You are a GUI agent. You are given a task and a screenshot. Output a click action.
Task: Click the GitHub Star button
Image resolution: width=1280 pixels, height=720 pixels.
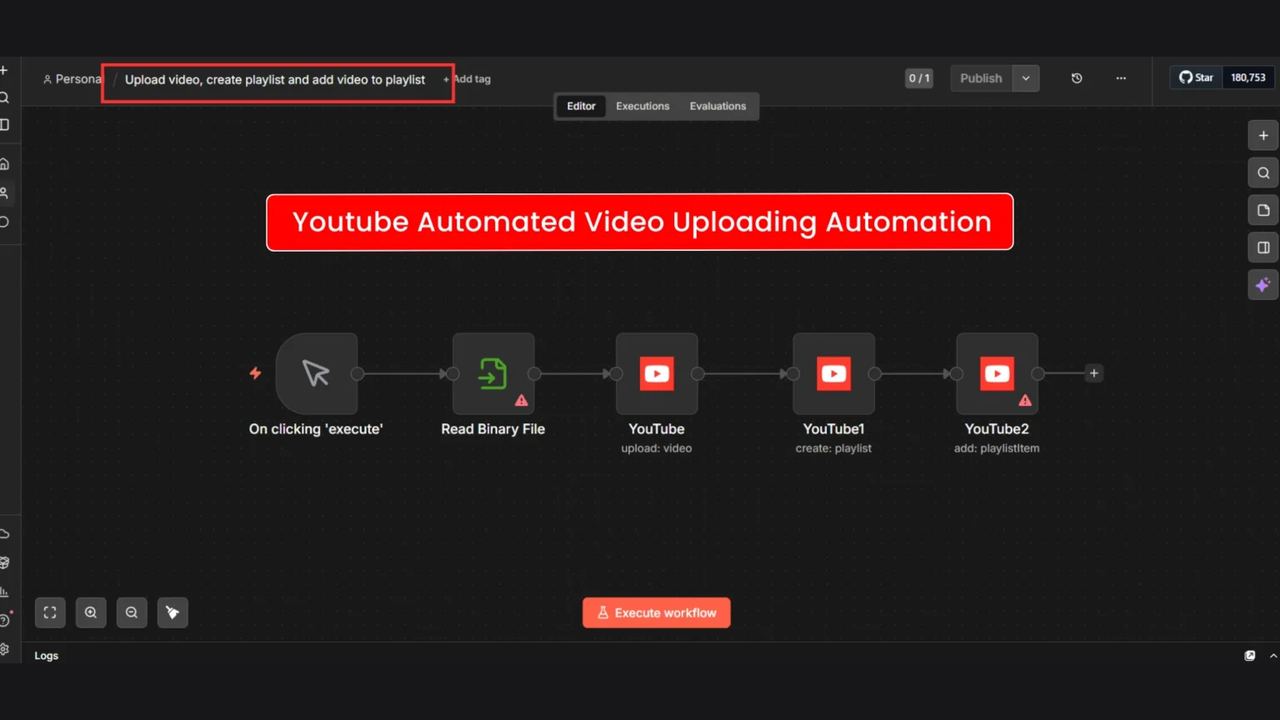click(x=1196, y=78)
